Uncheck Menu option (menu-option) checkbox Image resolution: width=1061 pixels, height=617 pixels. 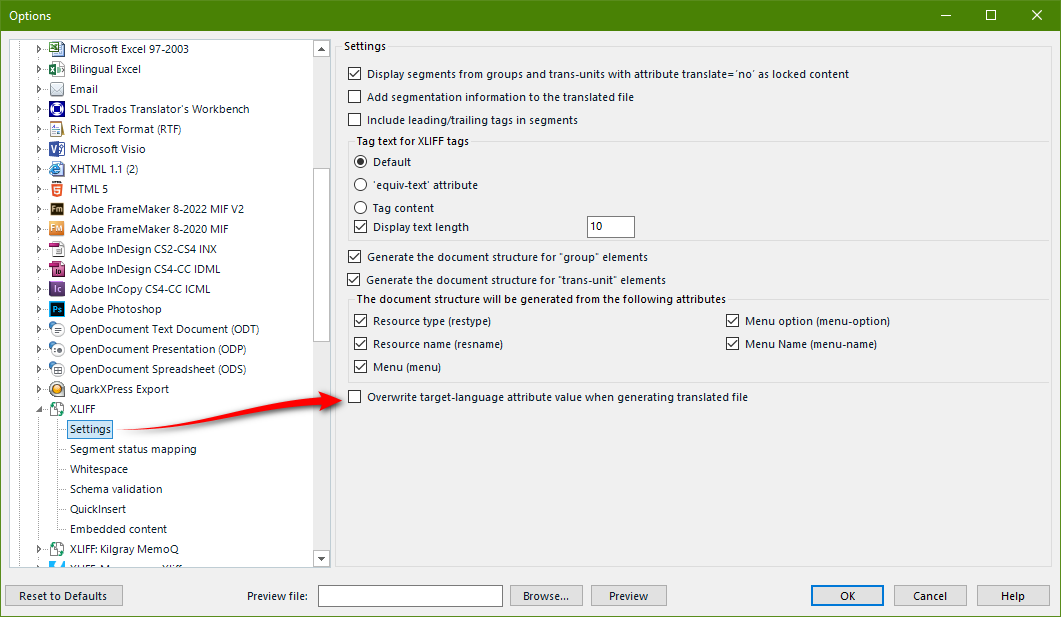[732, 321]
